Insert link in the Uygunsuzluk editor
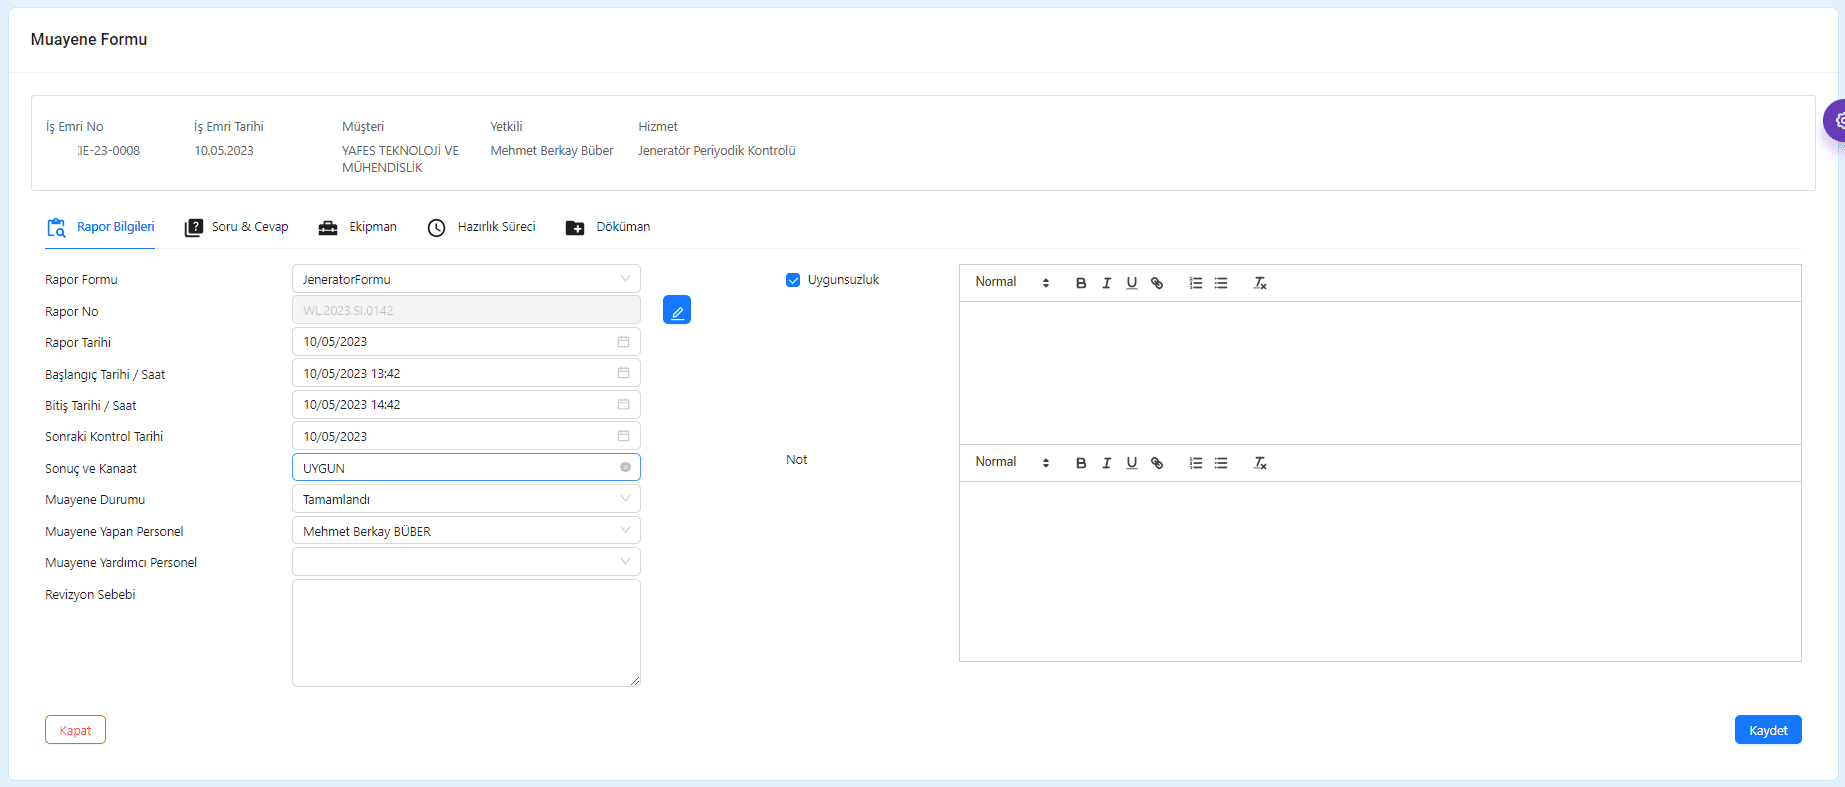Image resolution: width=1845 pixels, height=787 pixels. pos(1157,283)
